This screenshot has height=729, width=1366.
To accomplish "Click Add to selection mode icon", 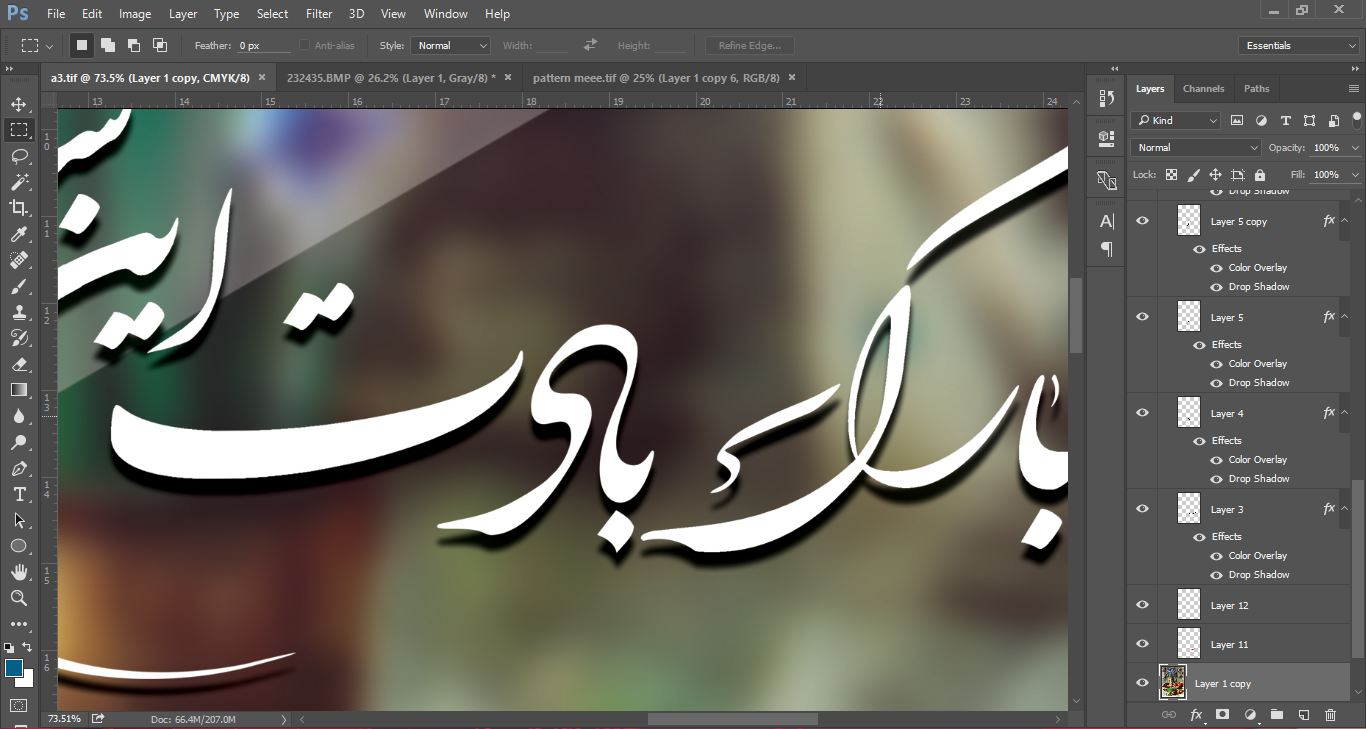I will point(107,45).
